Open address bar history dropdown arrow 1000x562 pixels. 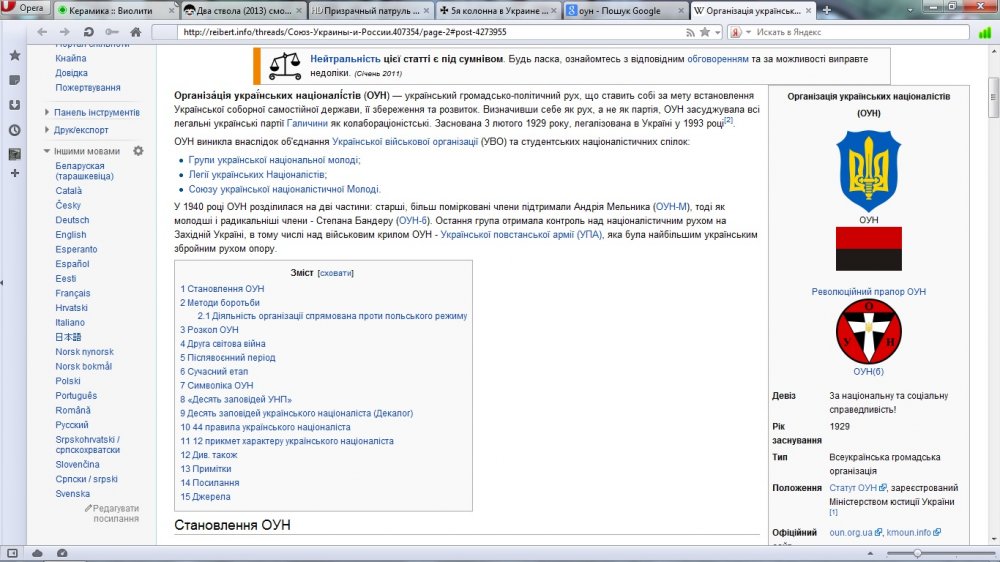(717, 32)
